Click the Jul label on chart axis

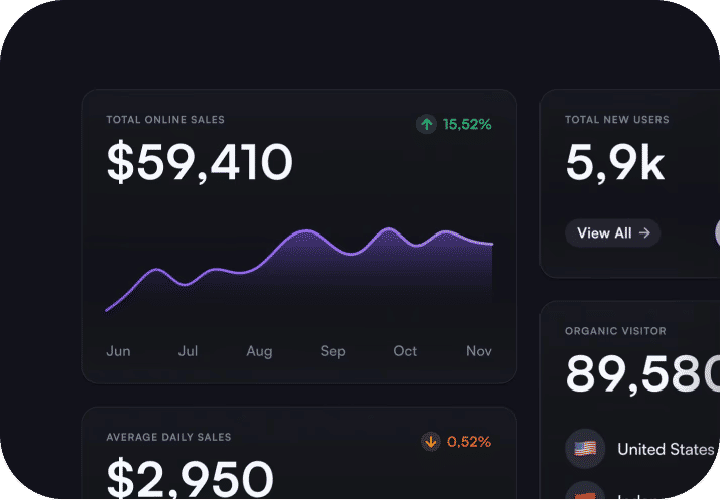[188, 351]
